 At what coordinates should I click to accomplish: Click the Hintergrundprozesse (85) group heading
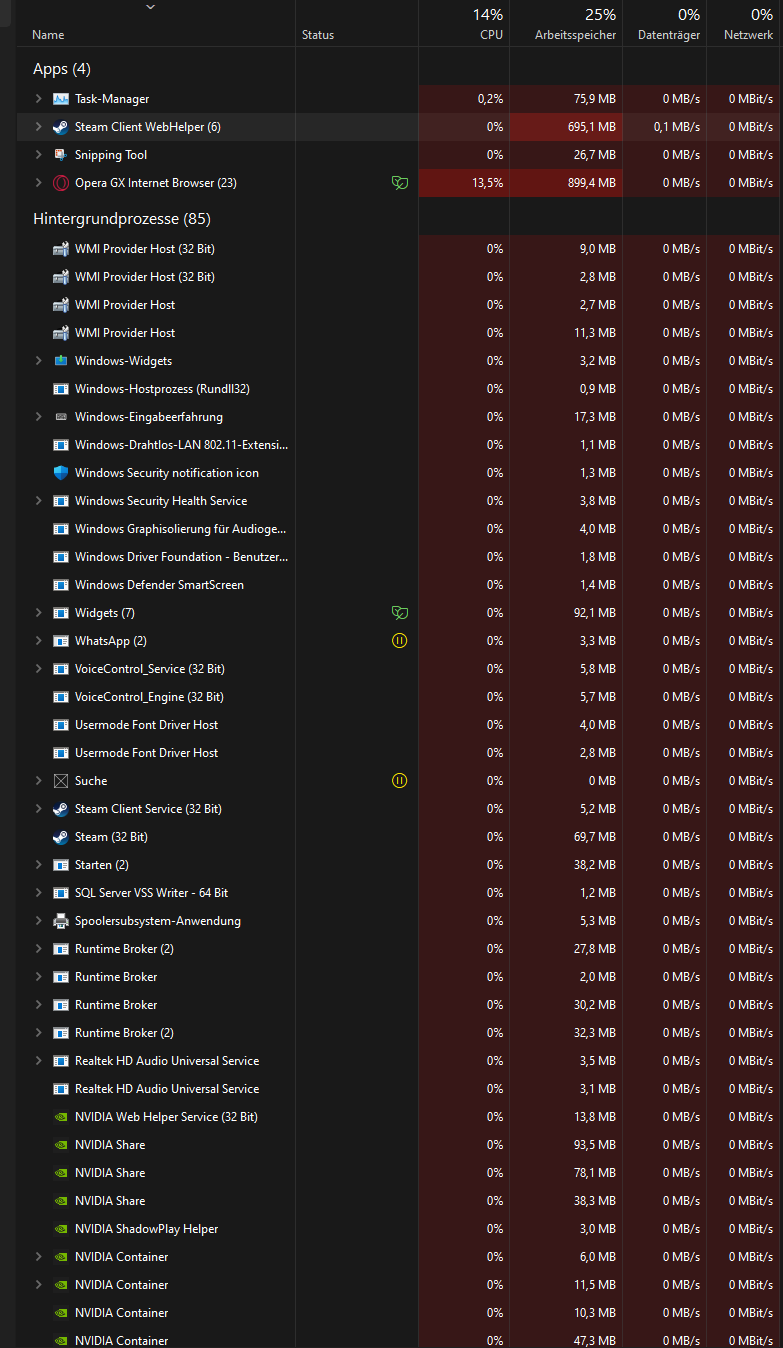[122, 219]
